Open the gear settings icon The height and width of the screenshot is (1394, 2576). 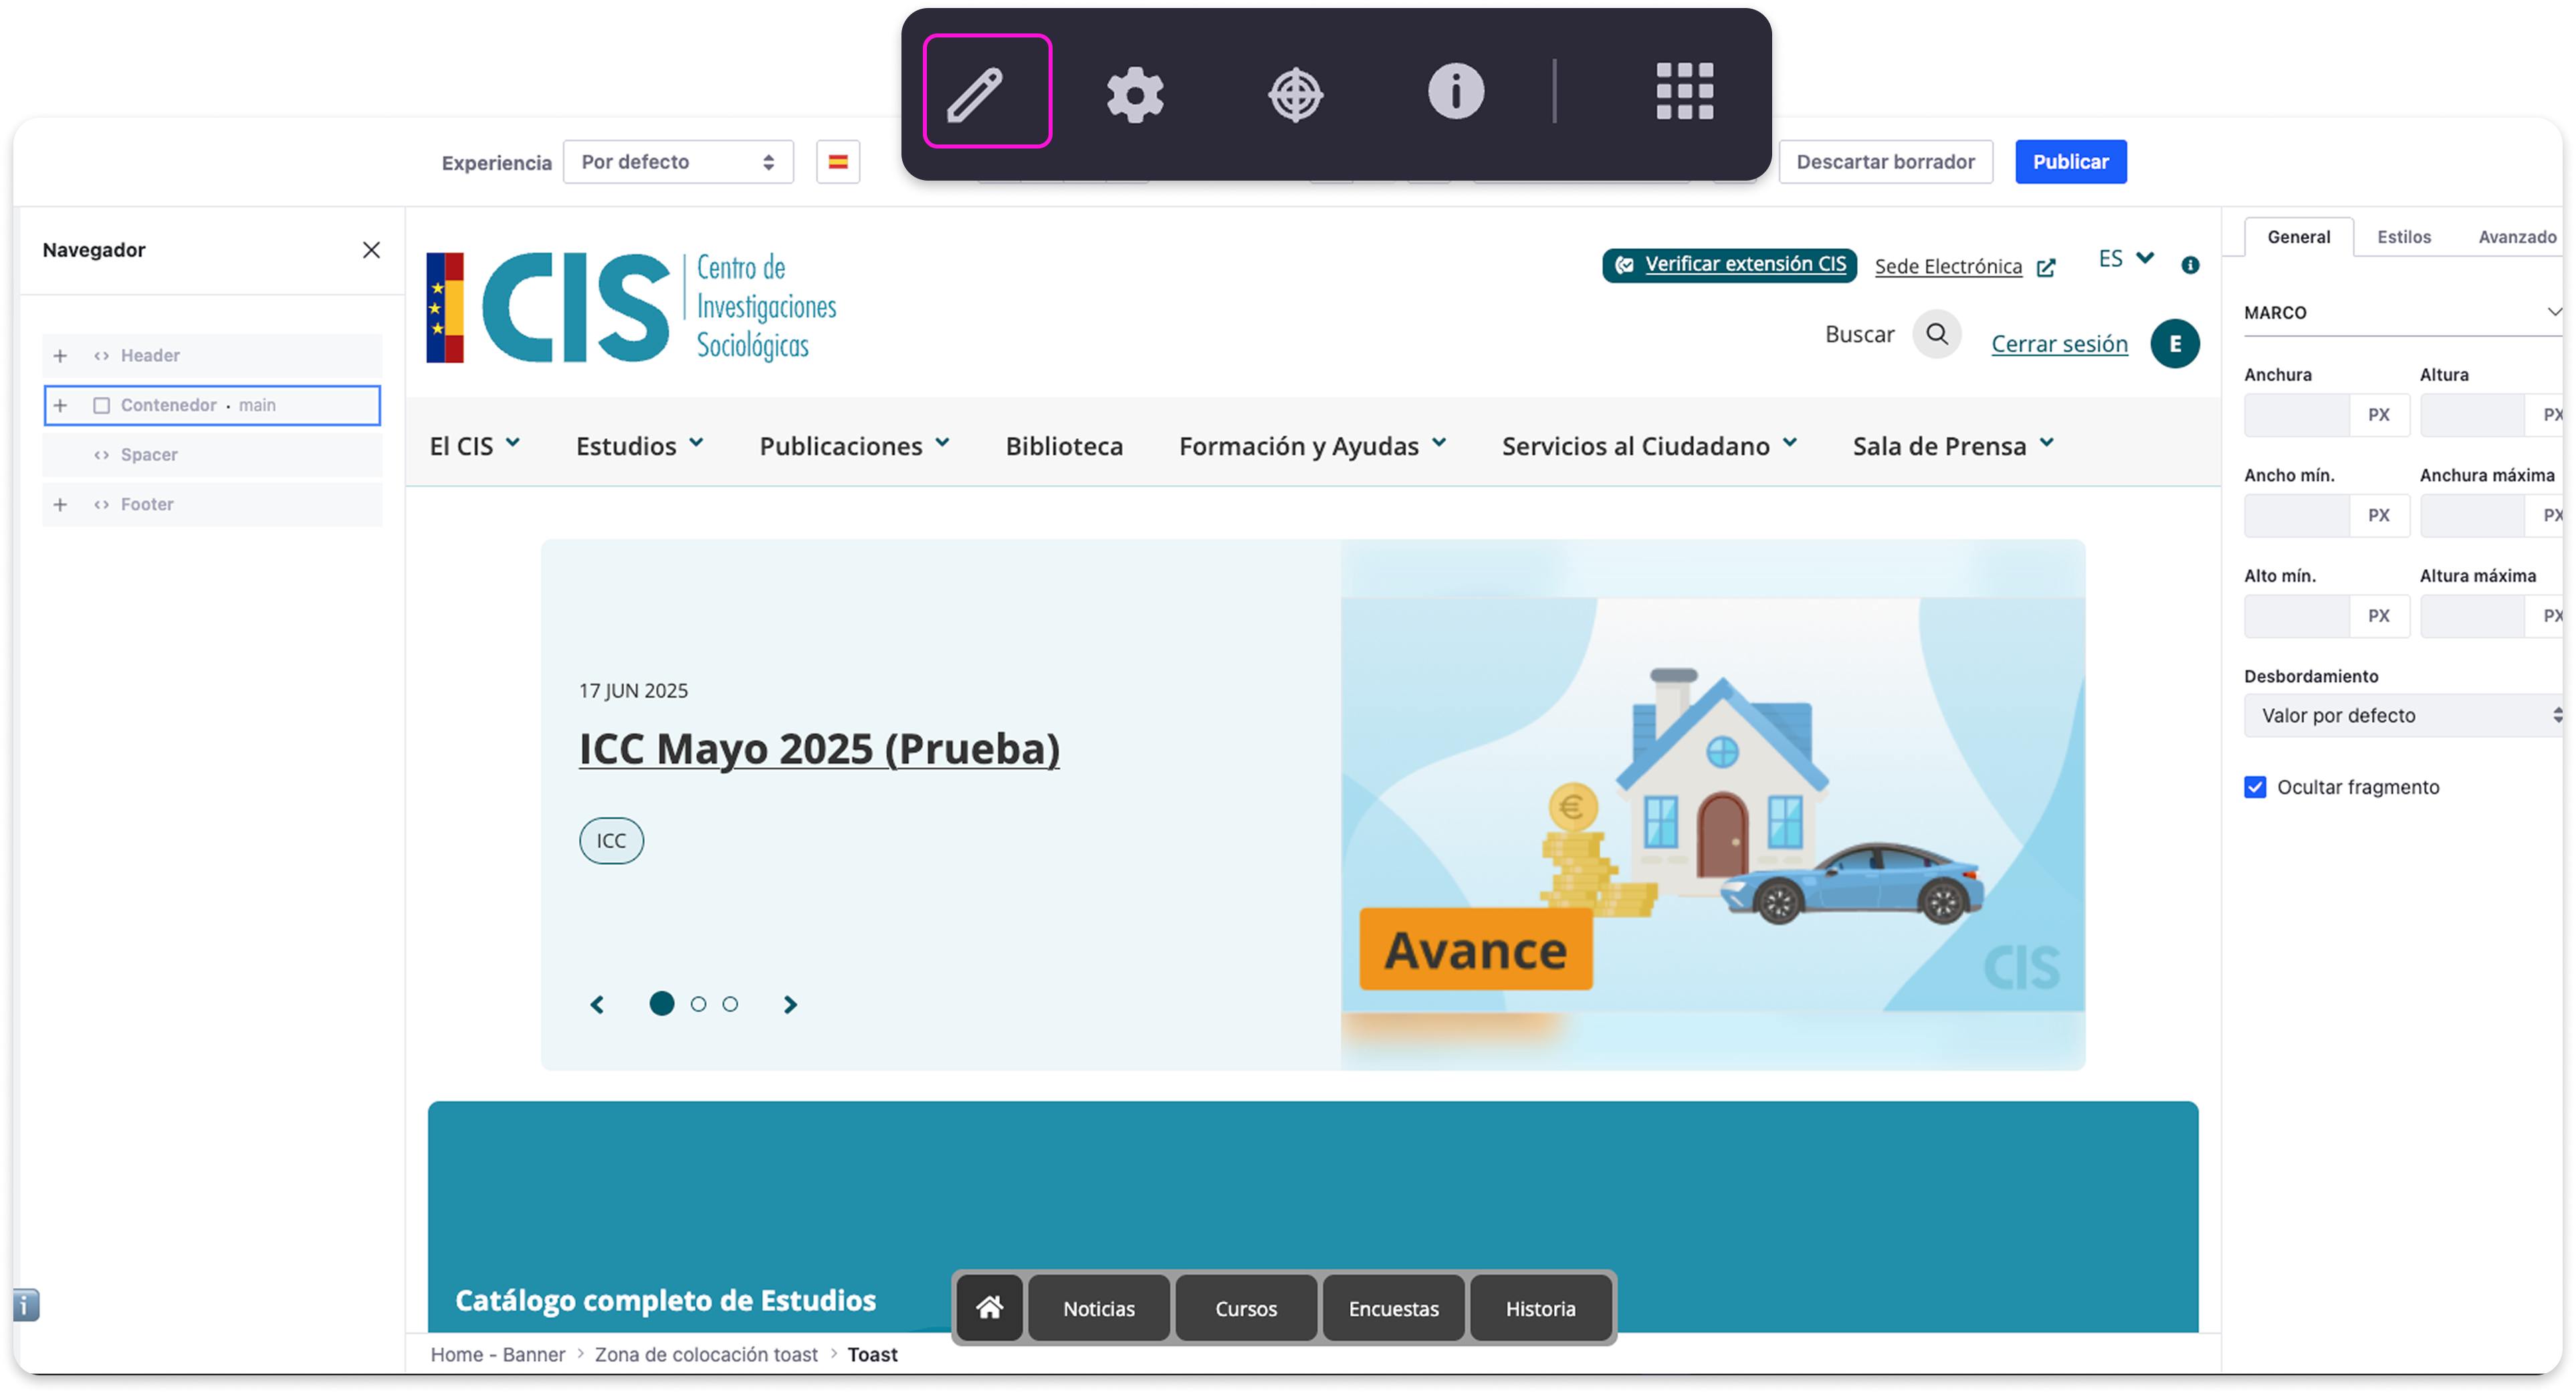(1135, 94)
